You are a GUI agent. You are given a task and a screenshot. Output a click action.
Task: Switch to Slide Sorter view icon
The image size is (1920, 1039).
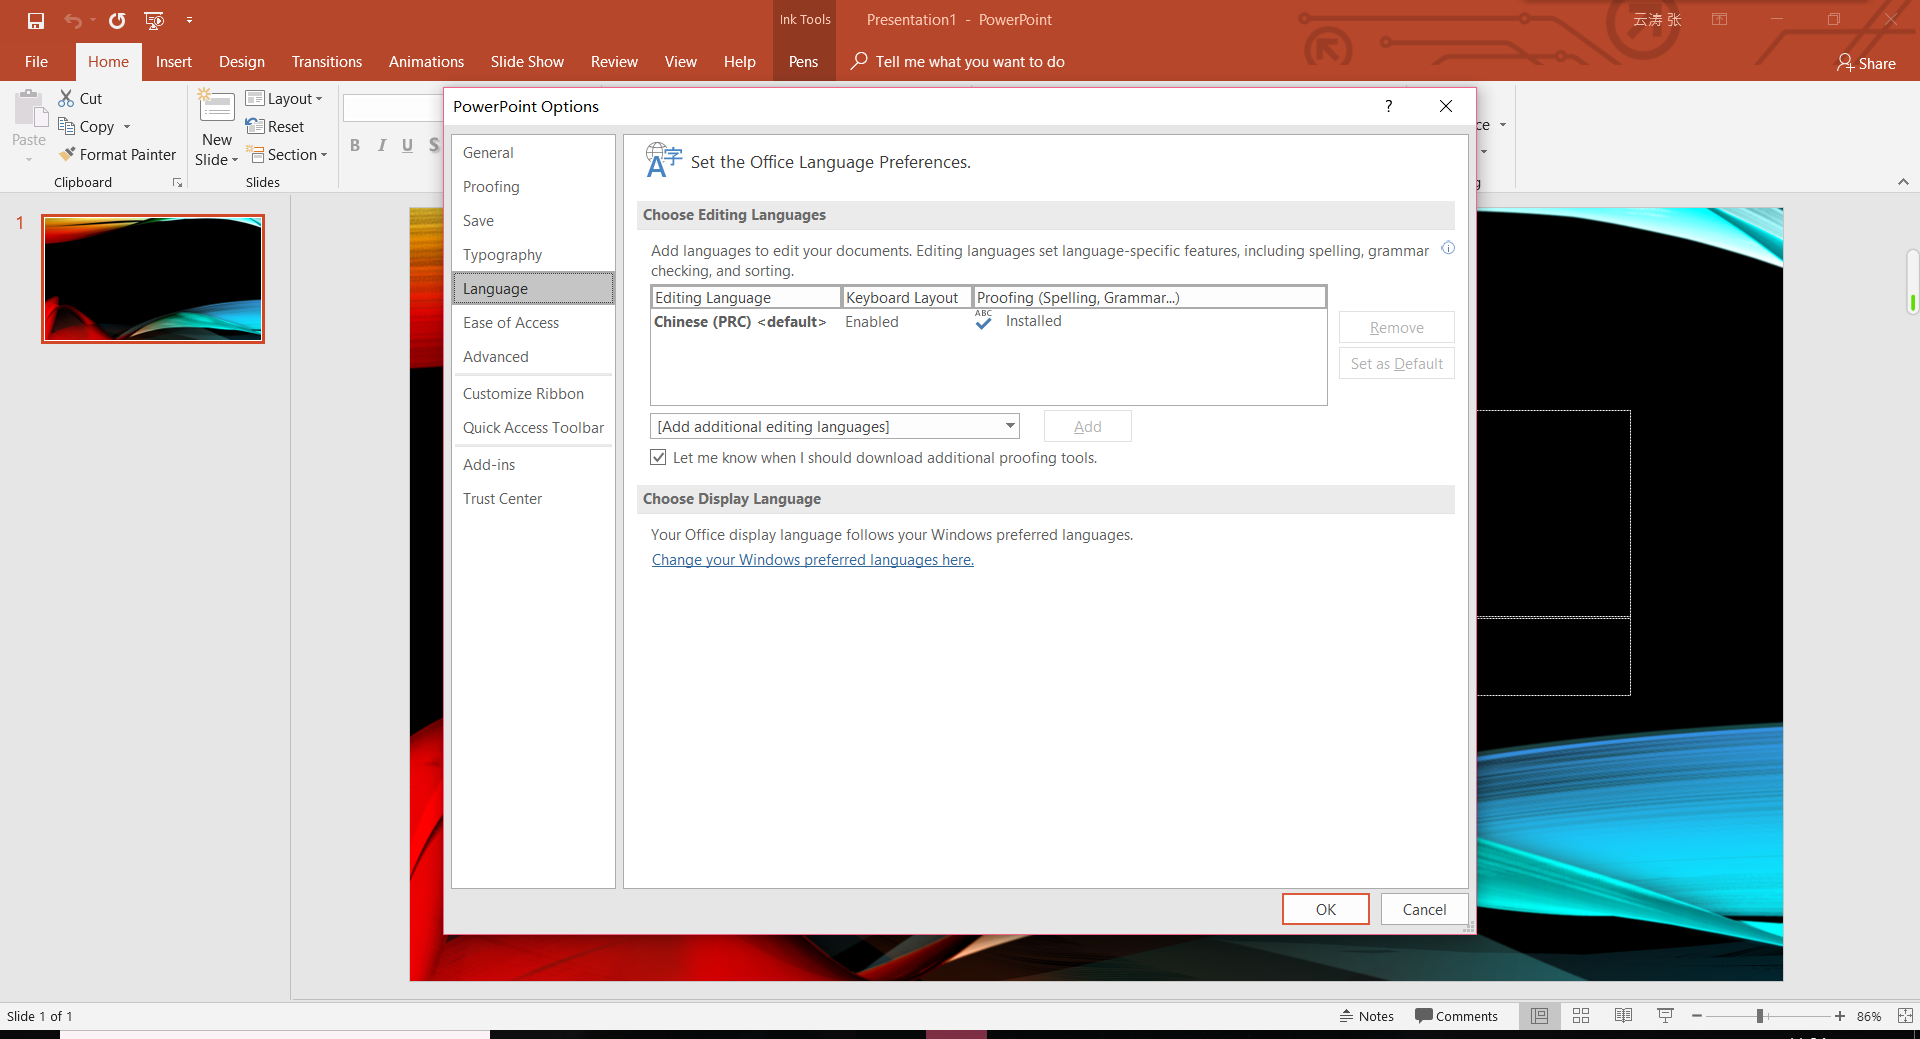[x=1581, y=1016]
